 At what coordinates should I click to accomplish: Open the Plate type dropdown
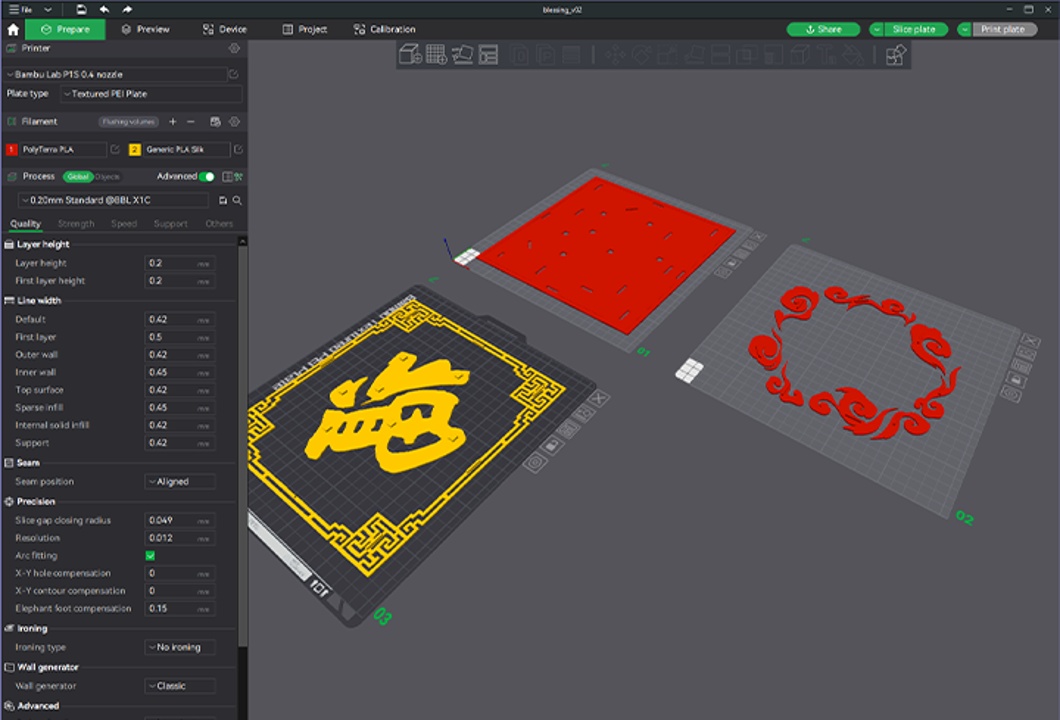coord(150,94)
